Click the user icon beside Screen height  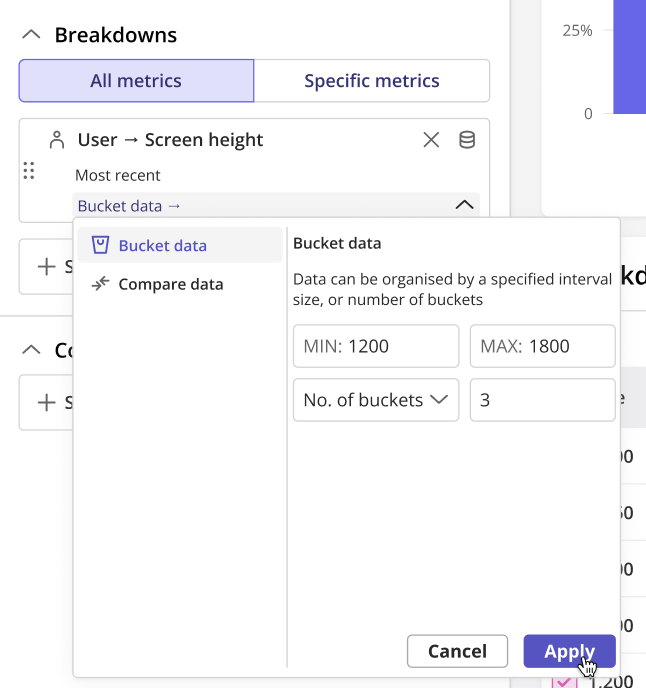tap(57, 140)
